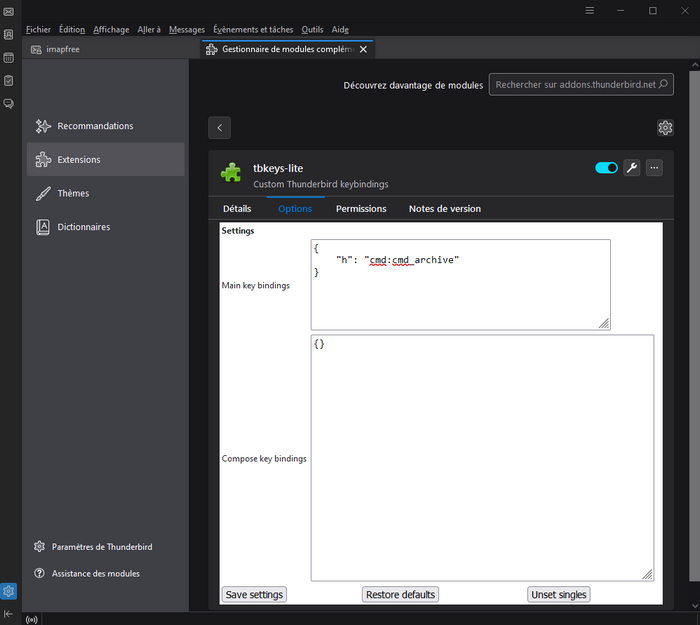Open the Tasks space icon
The image size is (700, 625).
8,81
